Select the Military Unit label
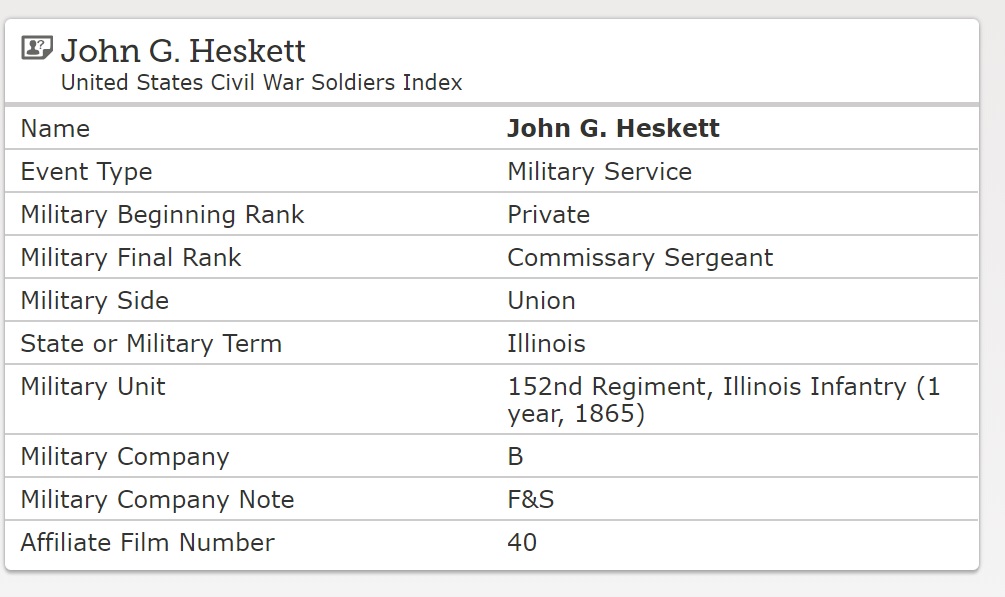This screenshot has width=1005, height=597. point(93,387)
